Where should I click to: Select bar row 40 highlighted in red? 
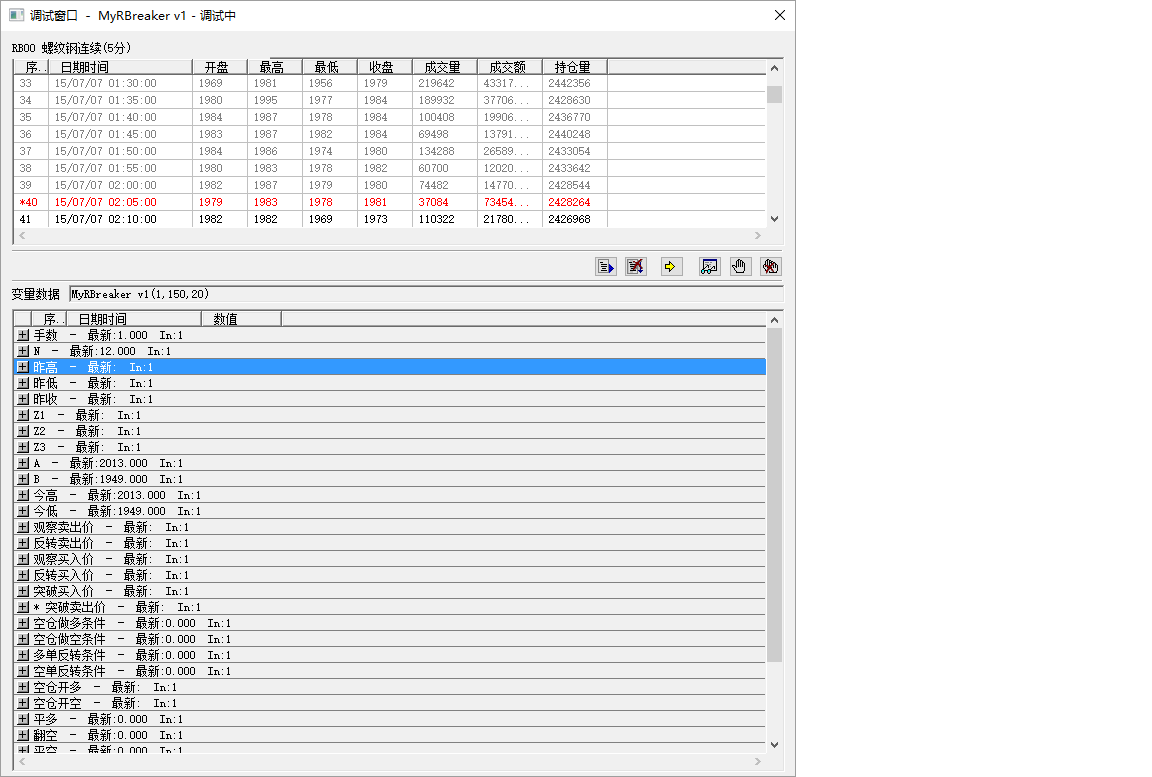click(x=300, y=202)
